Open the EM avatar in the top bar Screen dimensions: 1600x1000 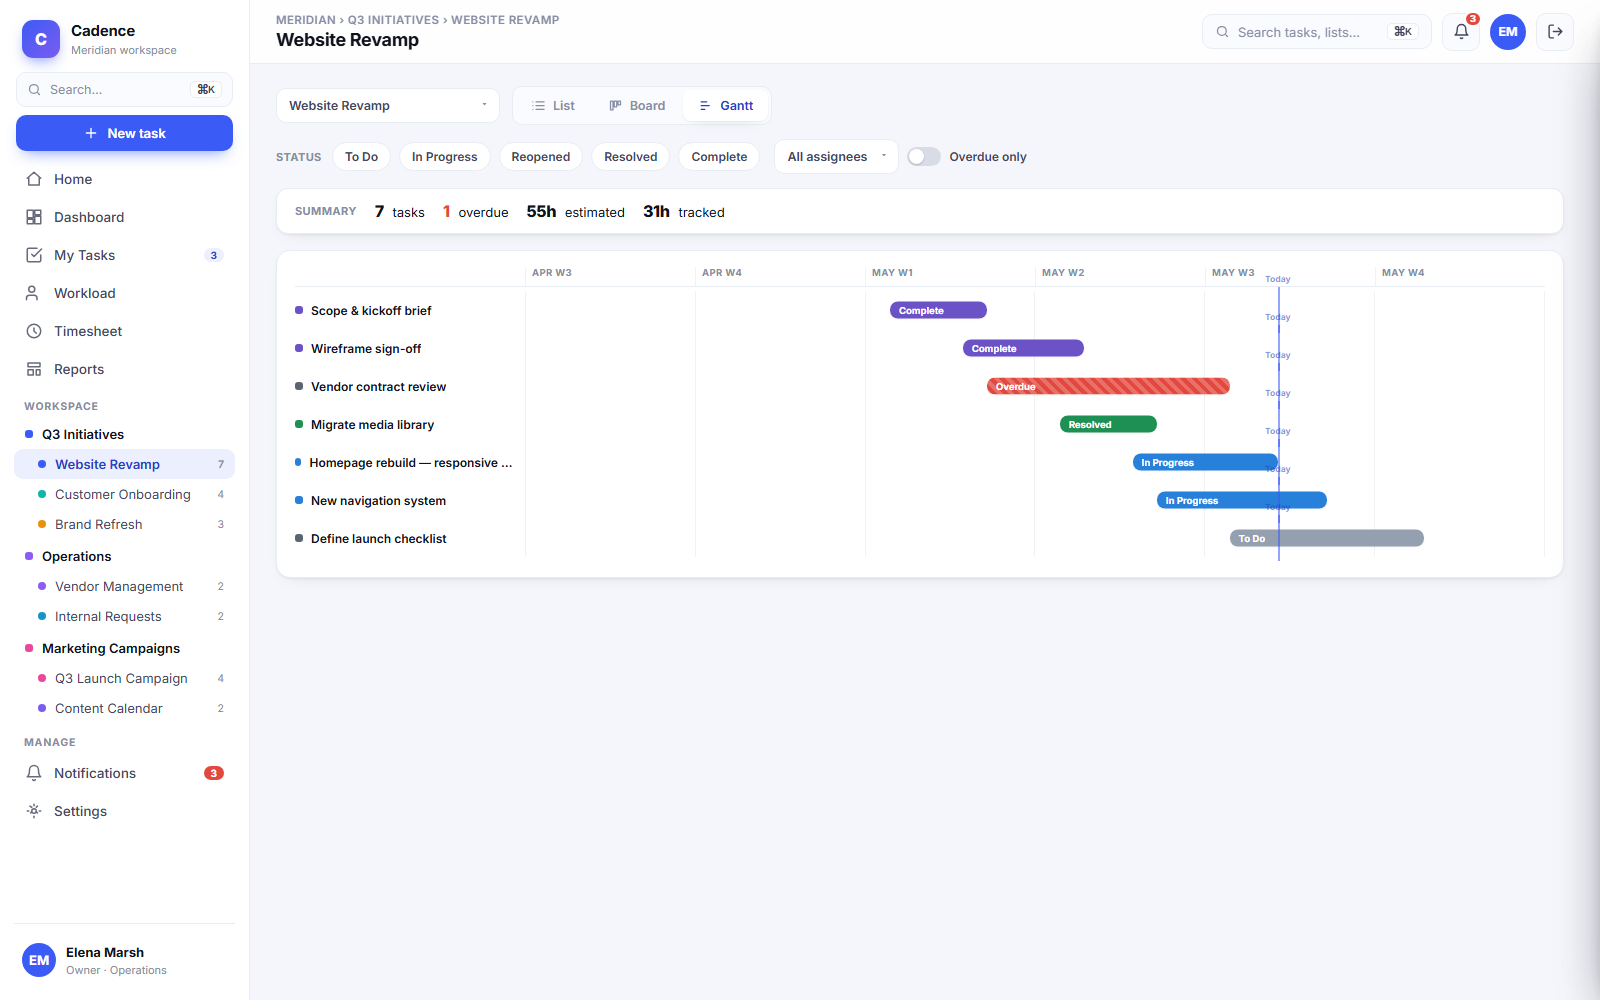click(1508, 32)
